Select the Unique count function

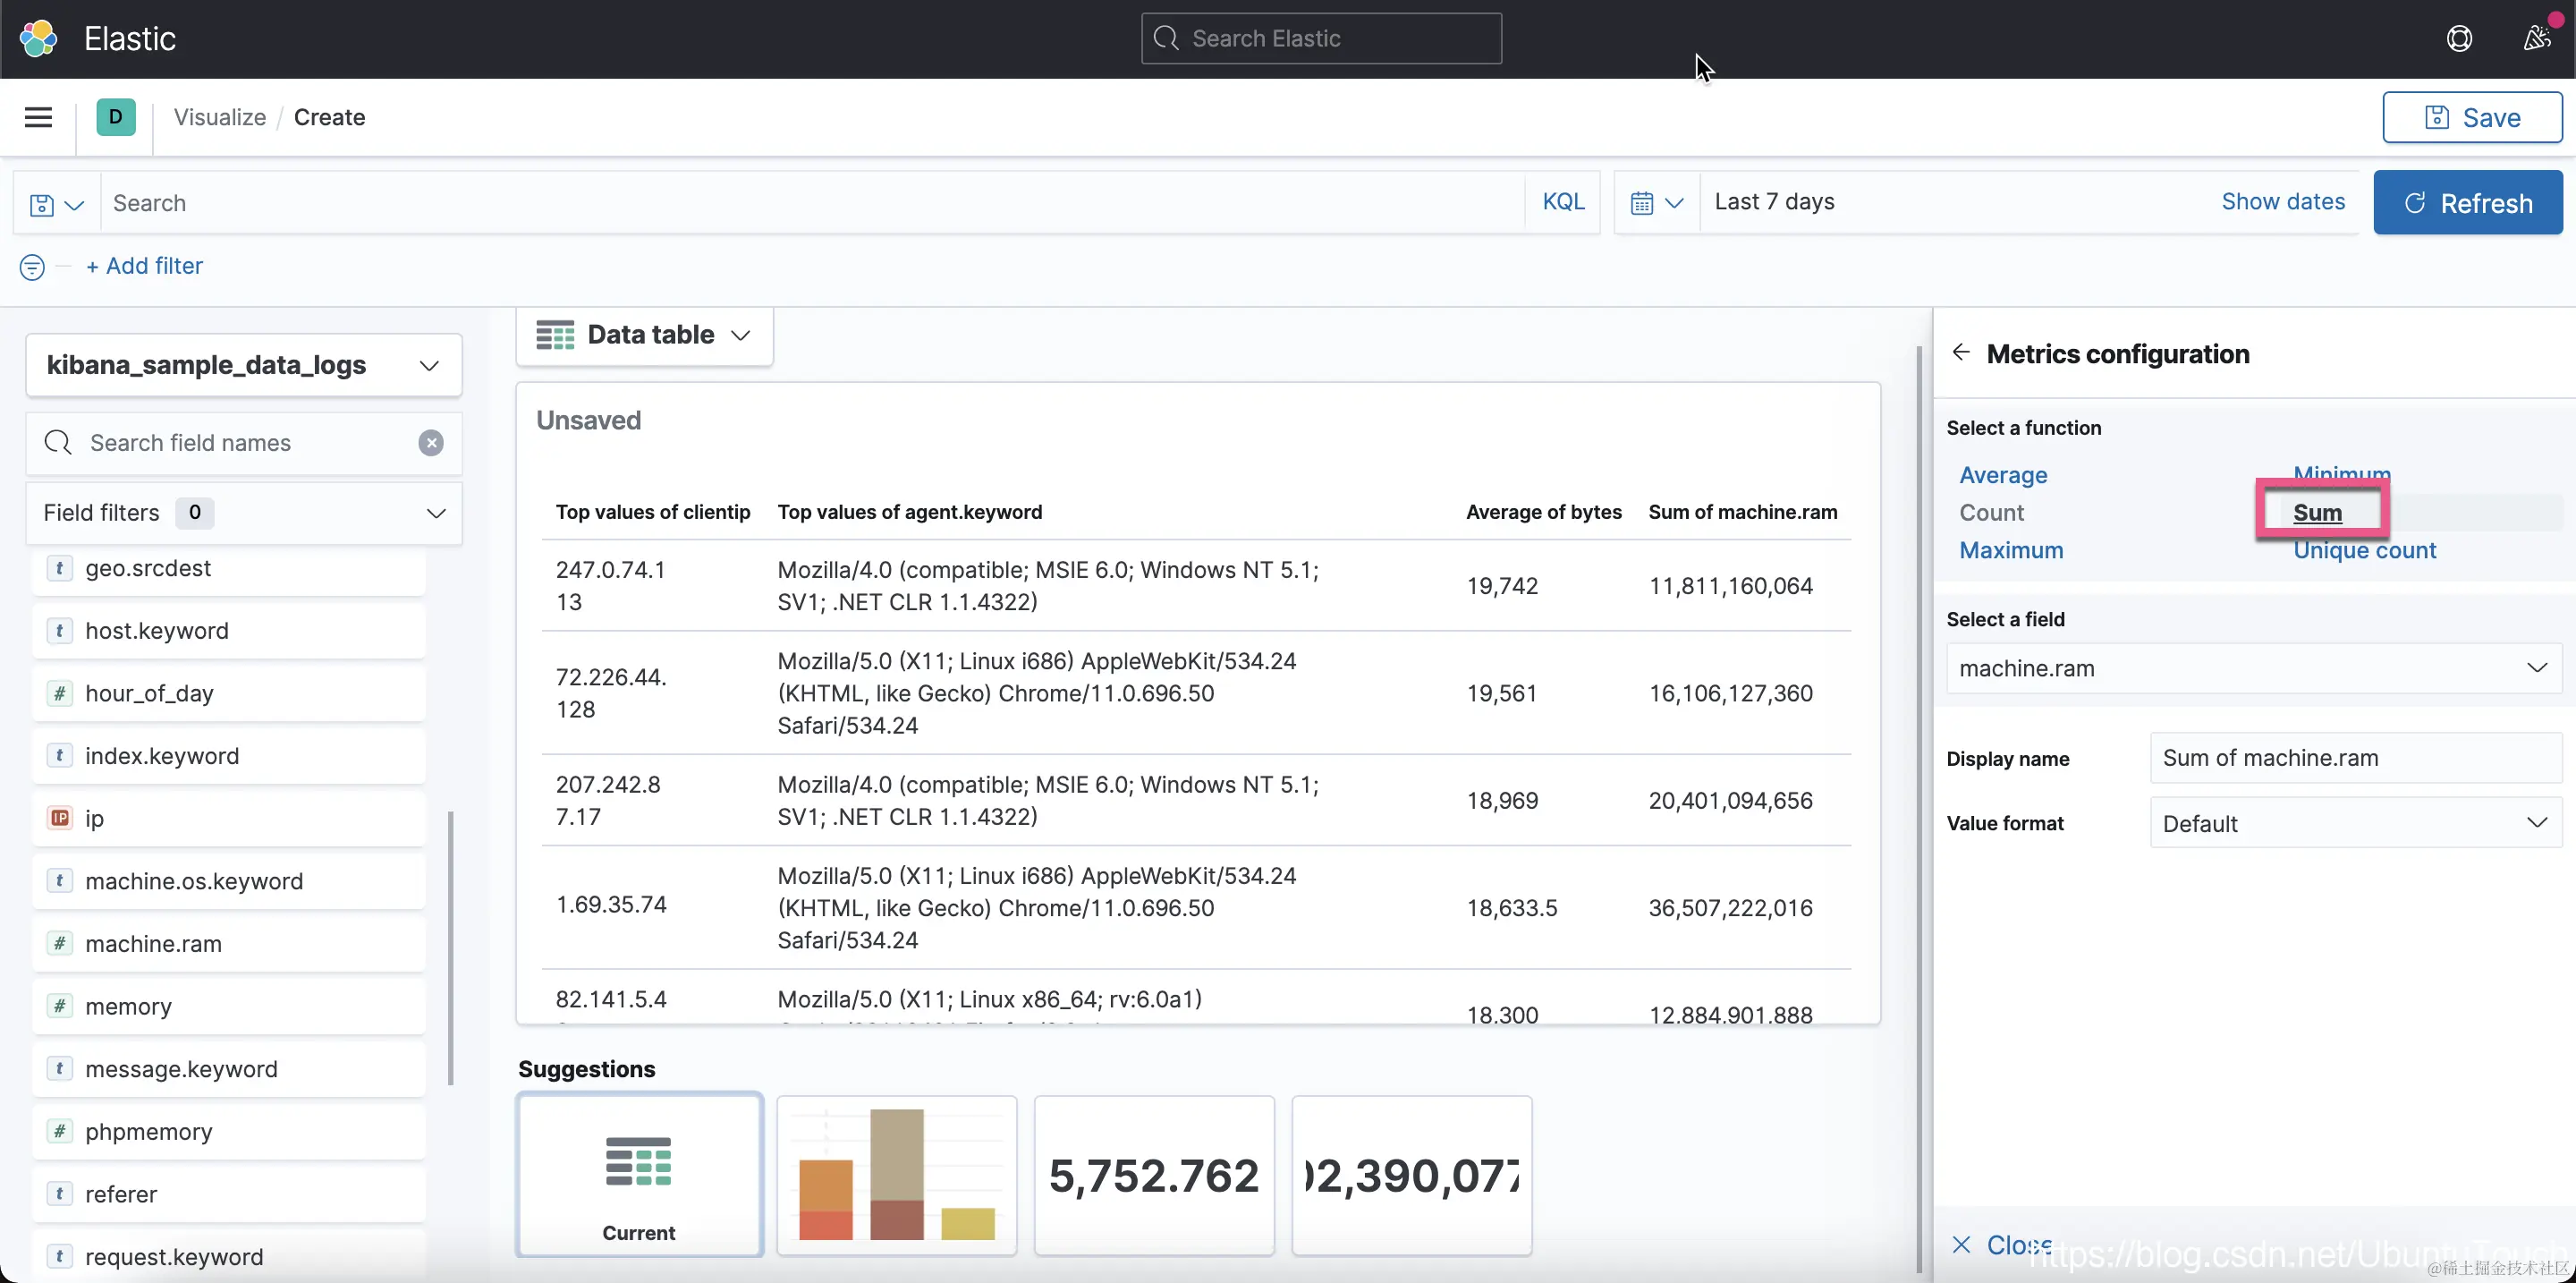point(2364,551)
